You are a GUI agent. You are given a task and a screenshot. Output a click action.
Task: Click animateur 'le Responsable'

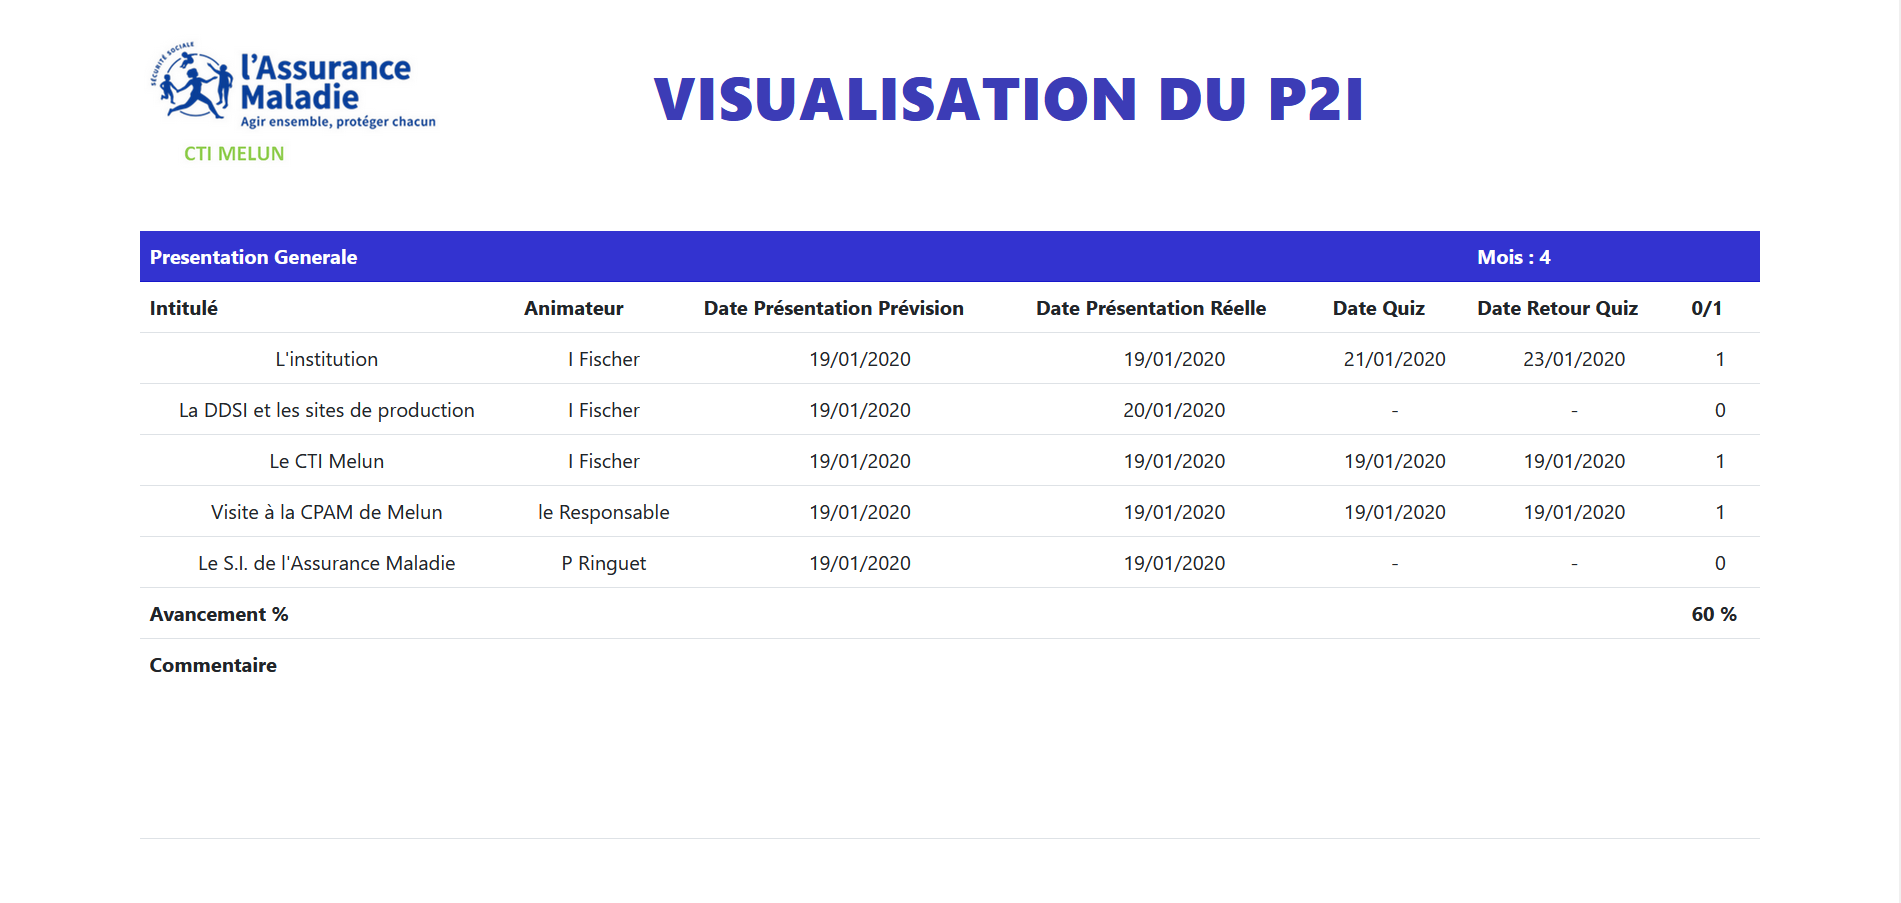604,512
